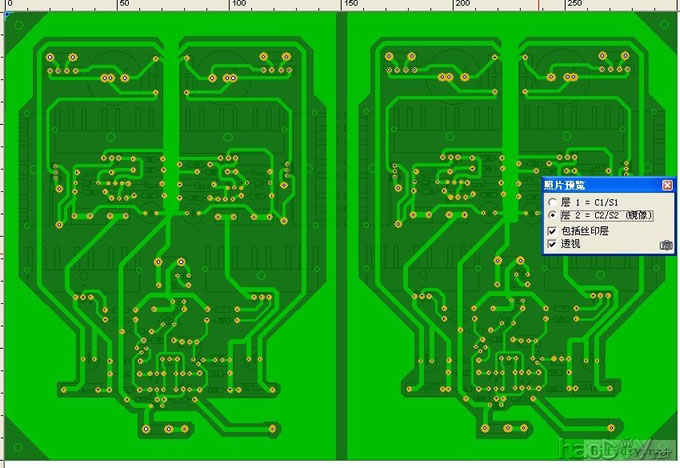Viewport: 680px width, 468px height.
Task: Click the 透视 label text
Action: tap(570, 244)
